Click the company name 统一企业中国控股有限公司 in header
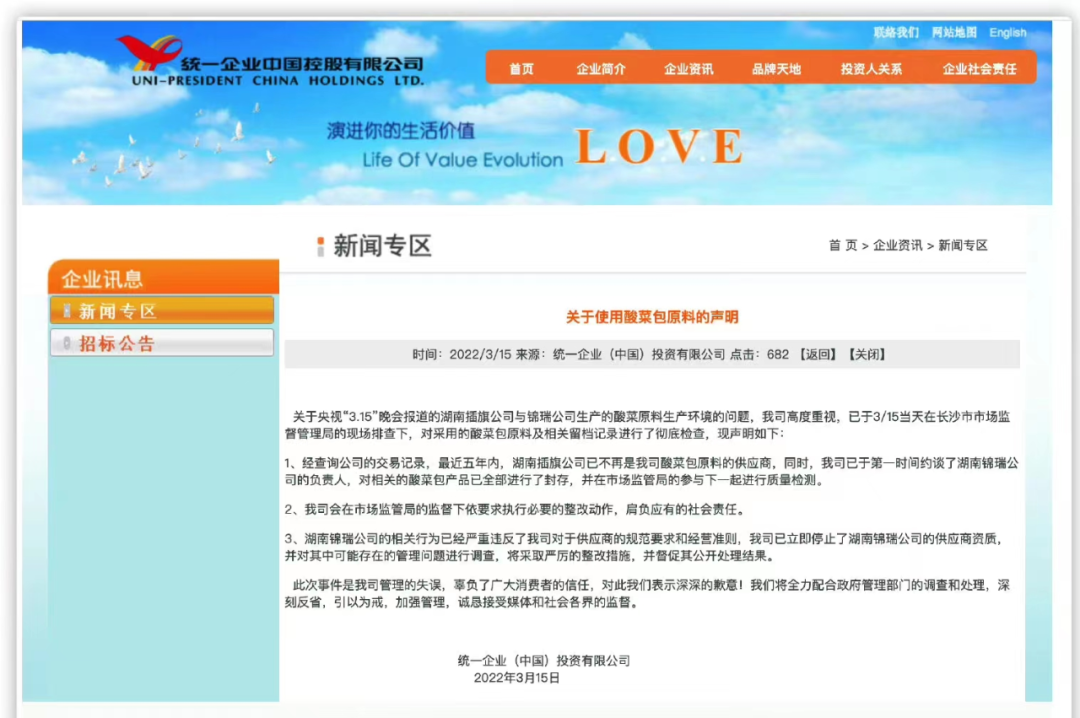 point(302,64)
